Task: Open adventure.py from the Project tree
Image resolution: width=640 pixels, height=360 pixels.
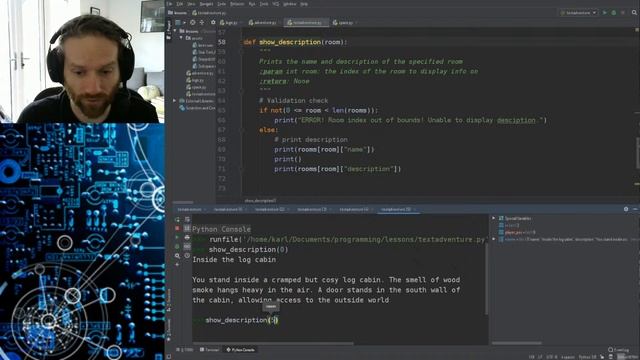Action: click(200, 73)
